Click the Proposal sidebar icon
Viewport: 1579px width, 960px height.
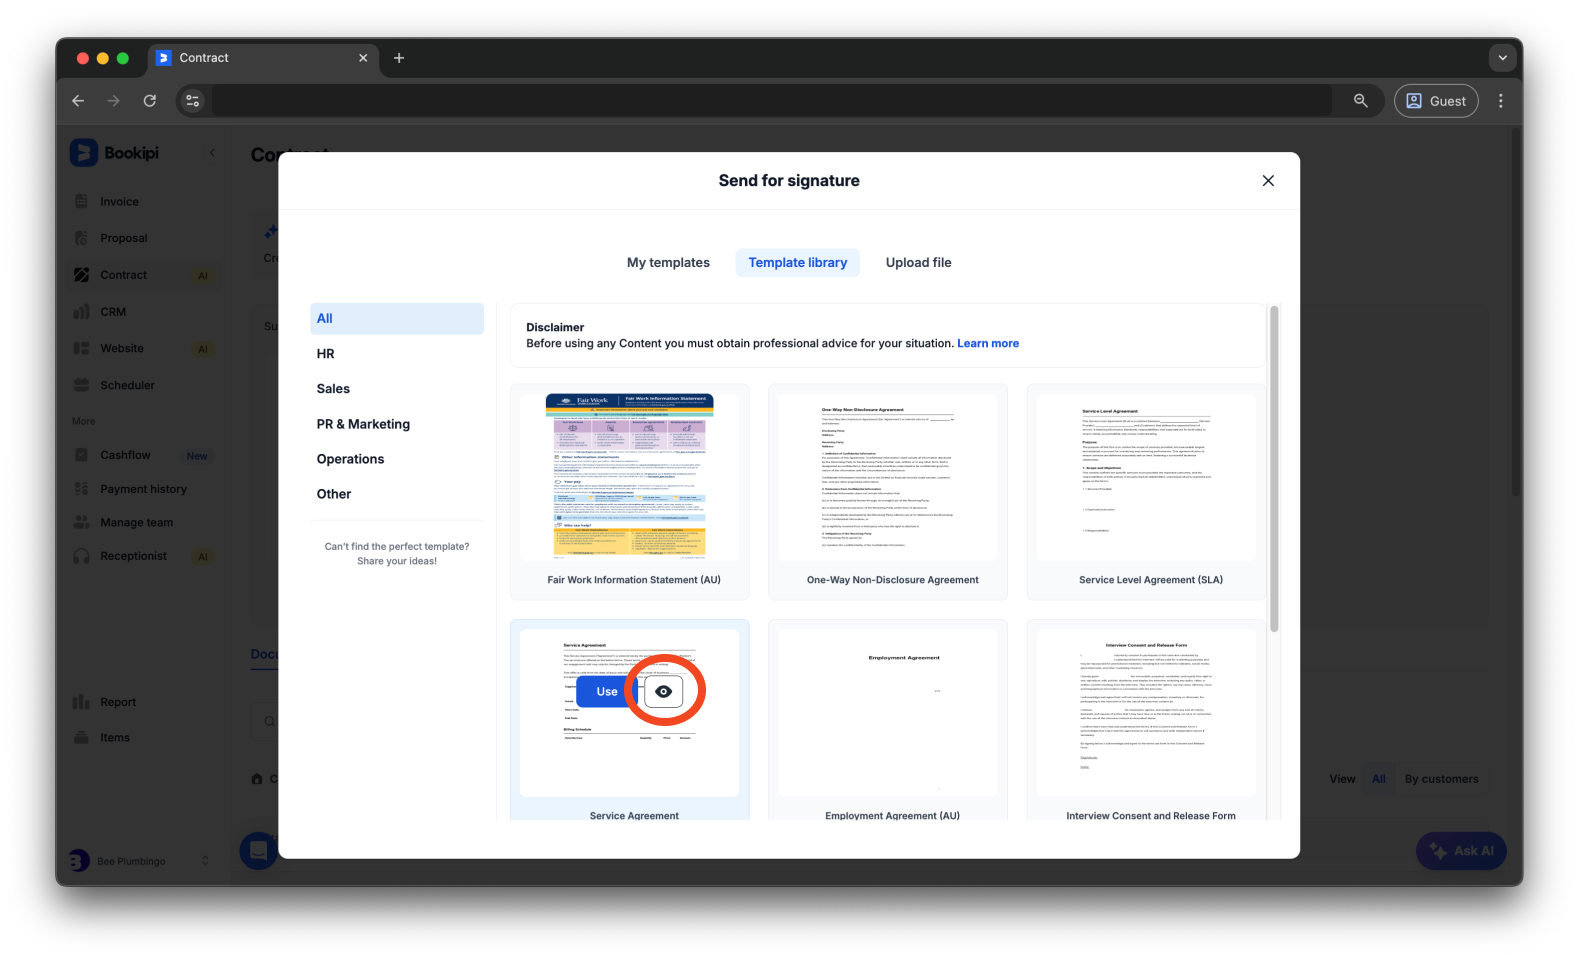(82, 238)
